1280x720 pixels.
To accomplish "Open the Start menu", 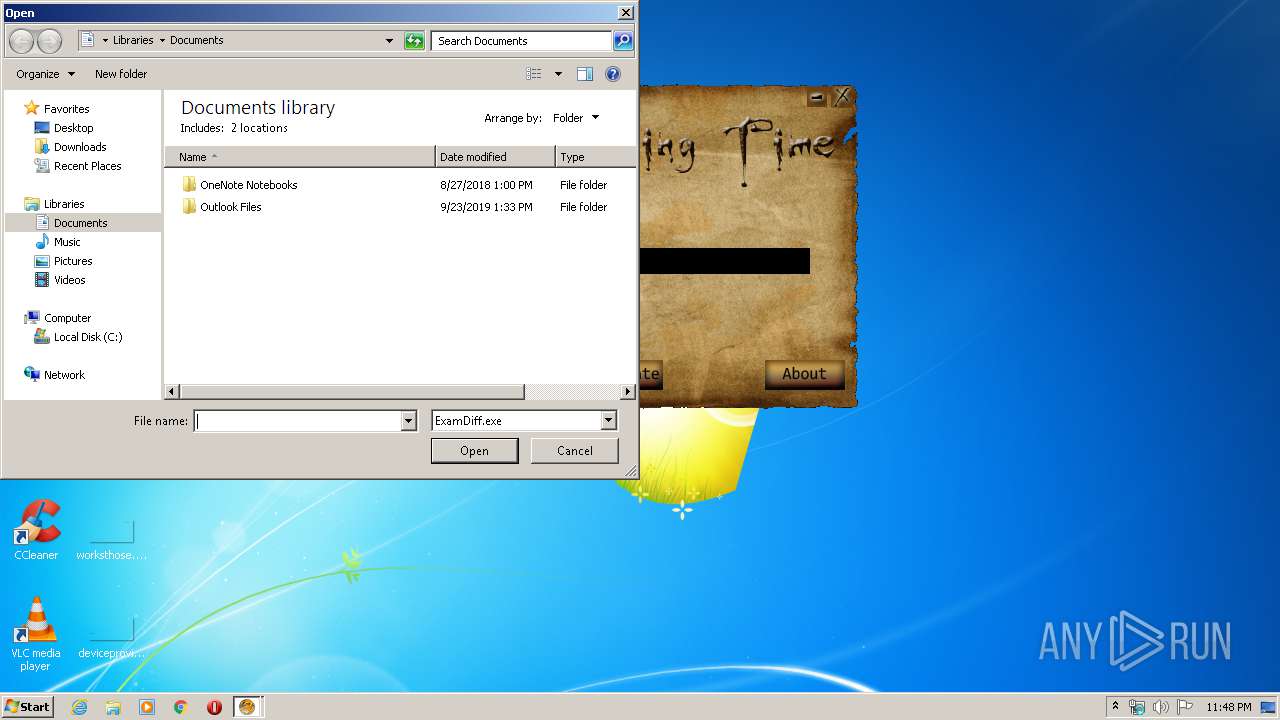I will point(27,707).
